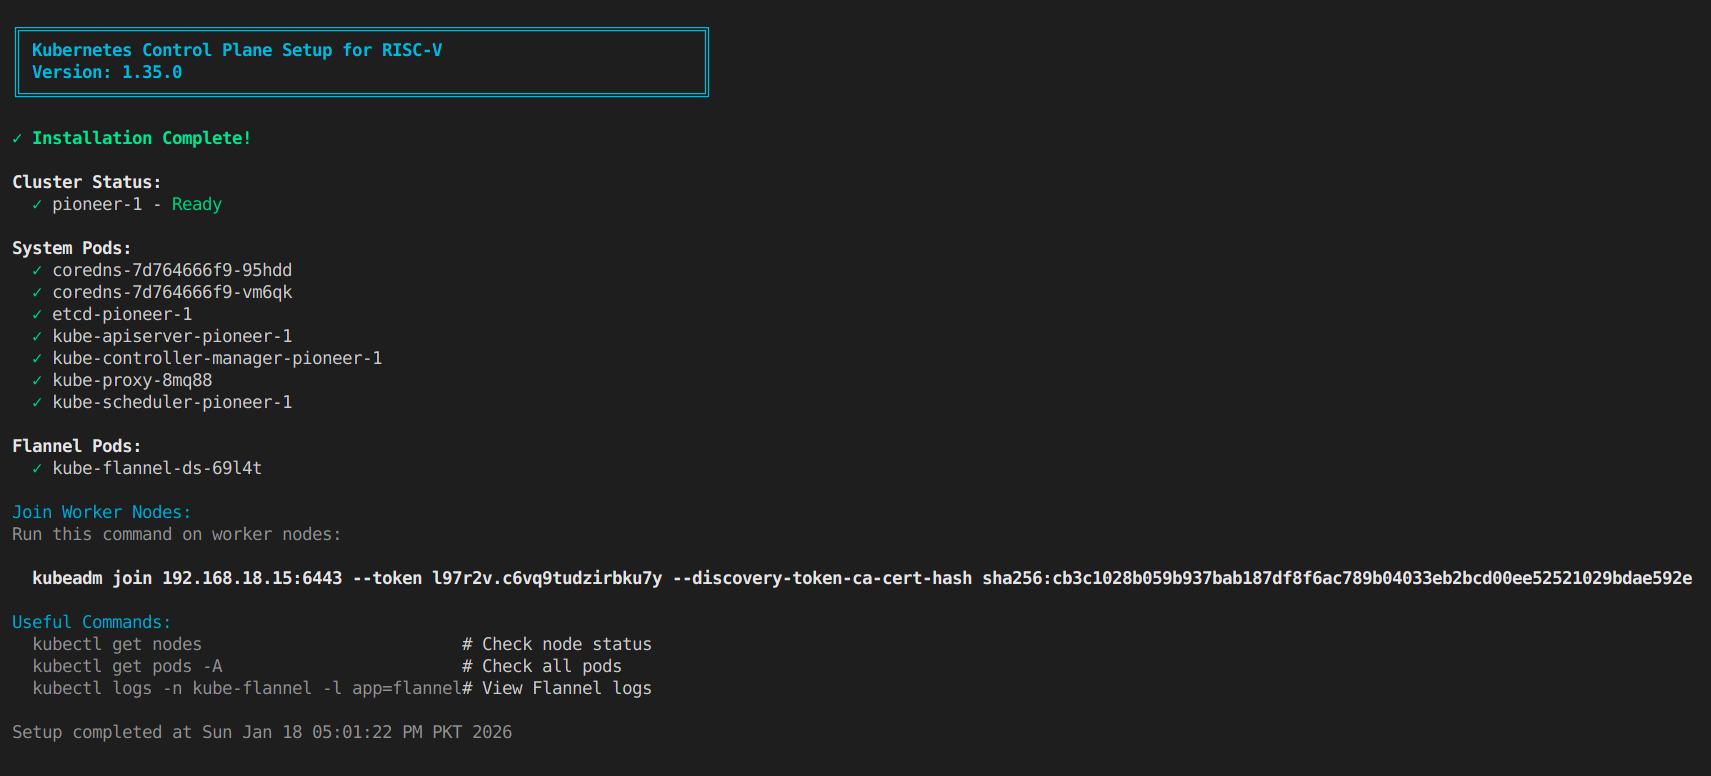Click the kubeadm join command word

[92, 578]
